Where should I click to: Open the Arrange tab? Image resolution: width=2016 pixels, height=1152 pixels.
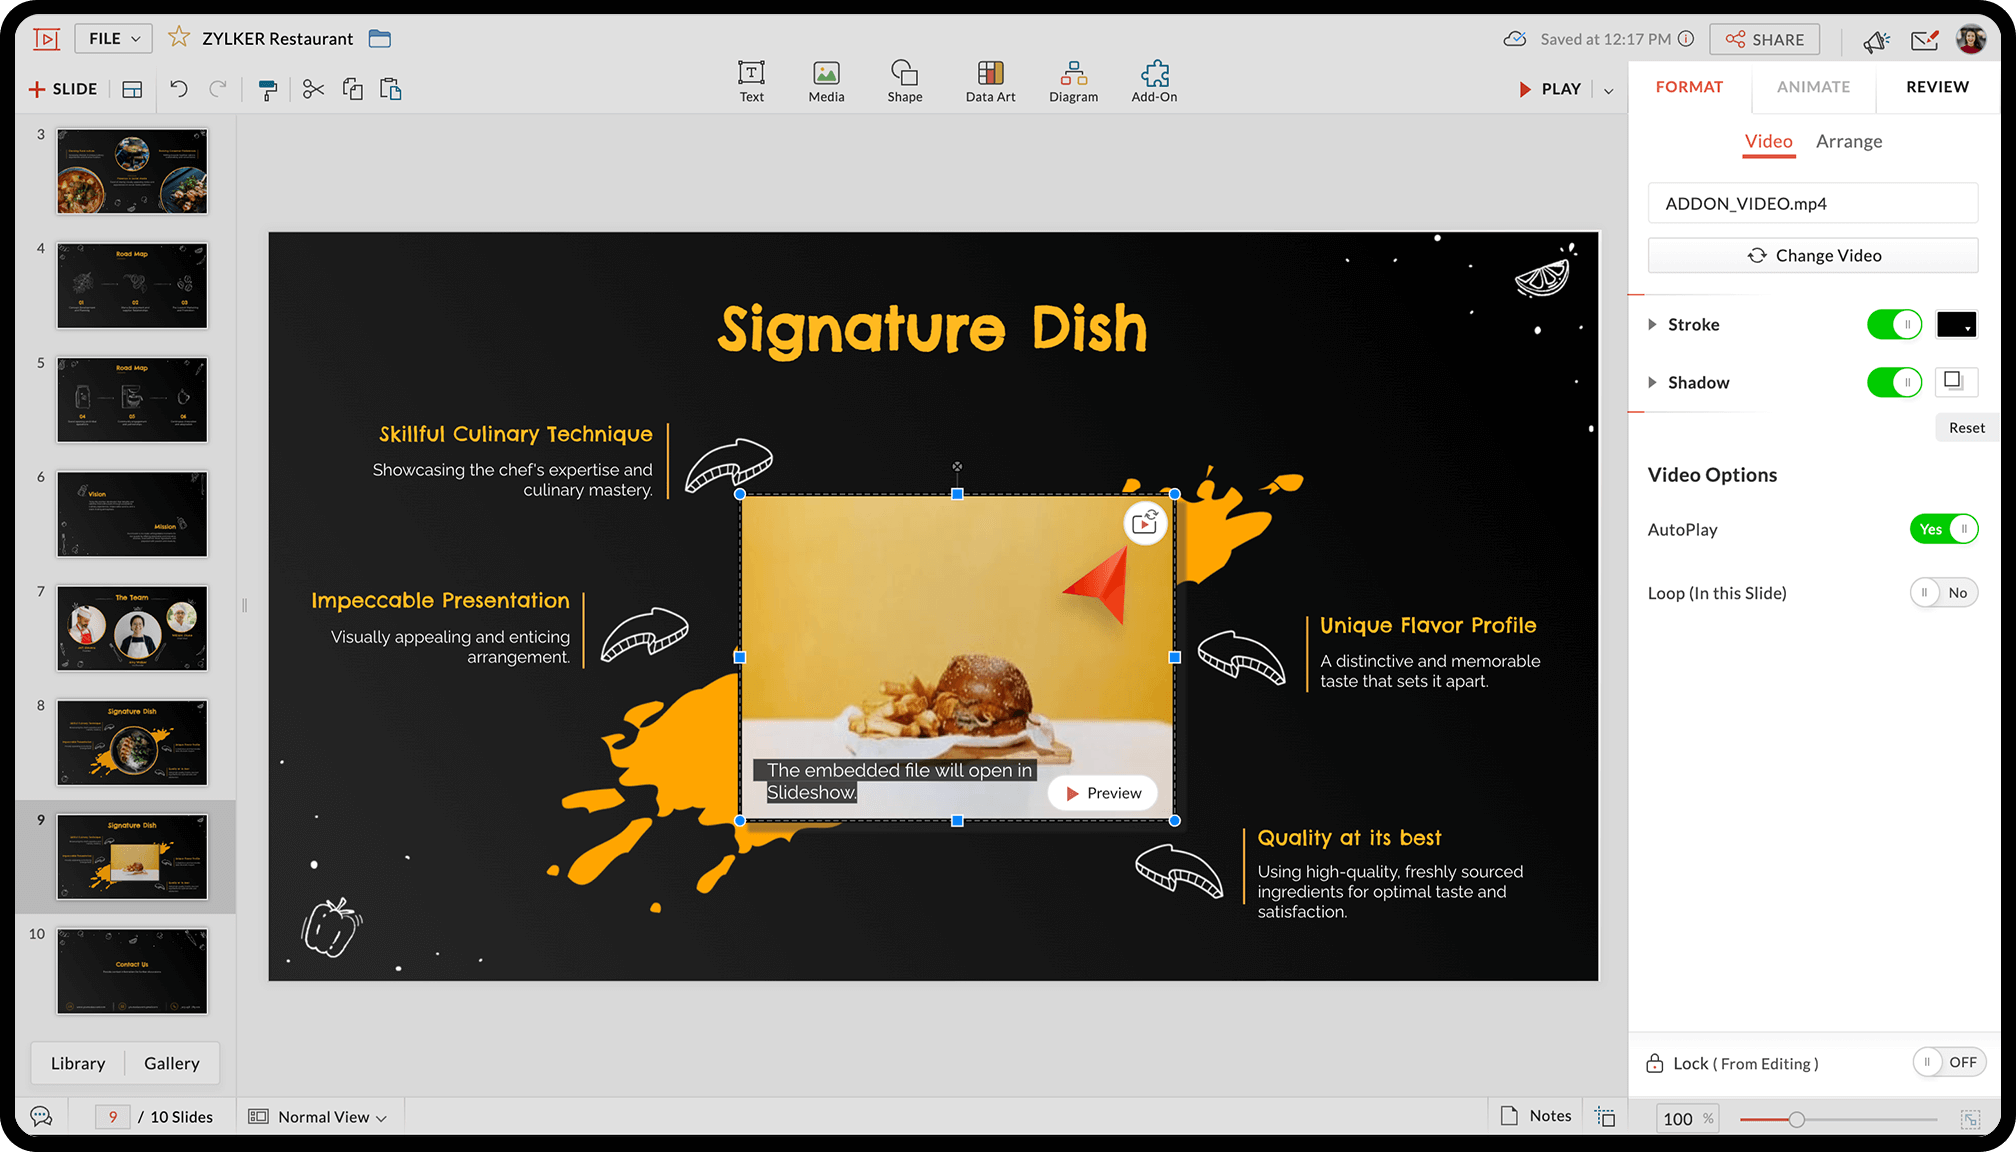click(1848, 142)
